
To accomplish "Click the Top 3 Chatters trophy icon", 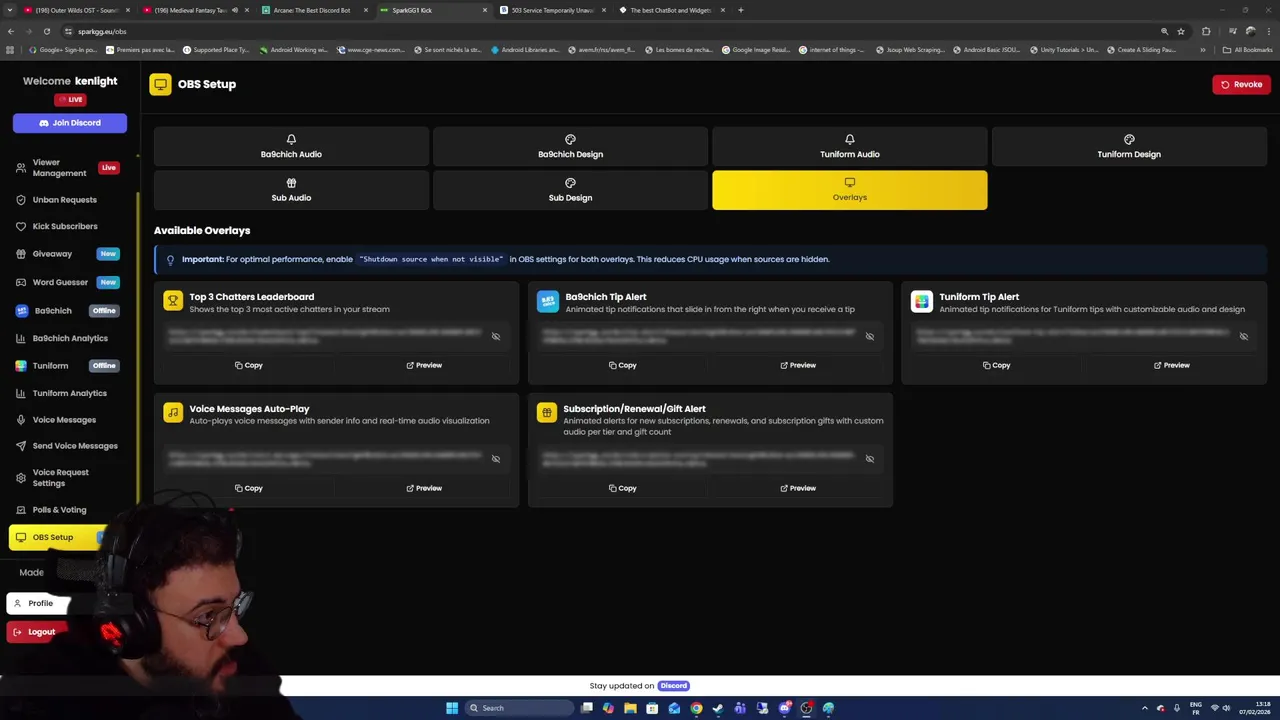I will [173, 301].
